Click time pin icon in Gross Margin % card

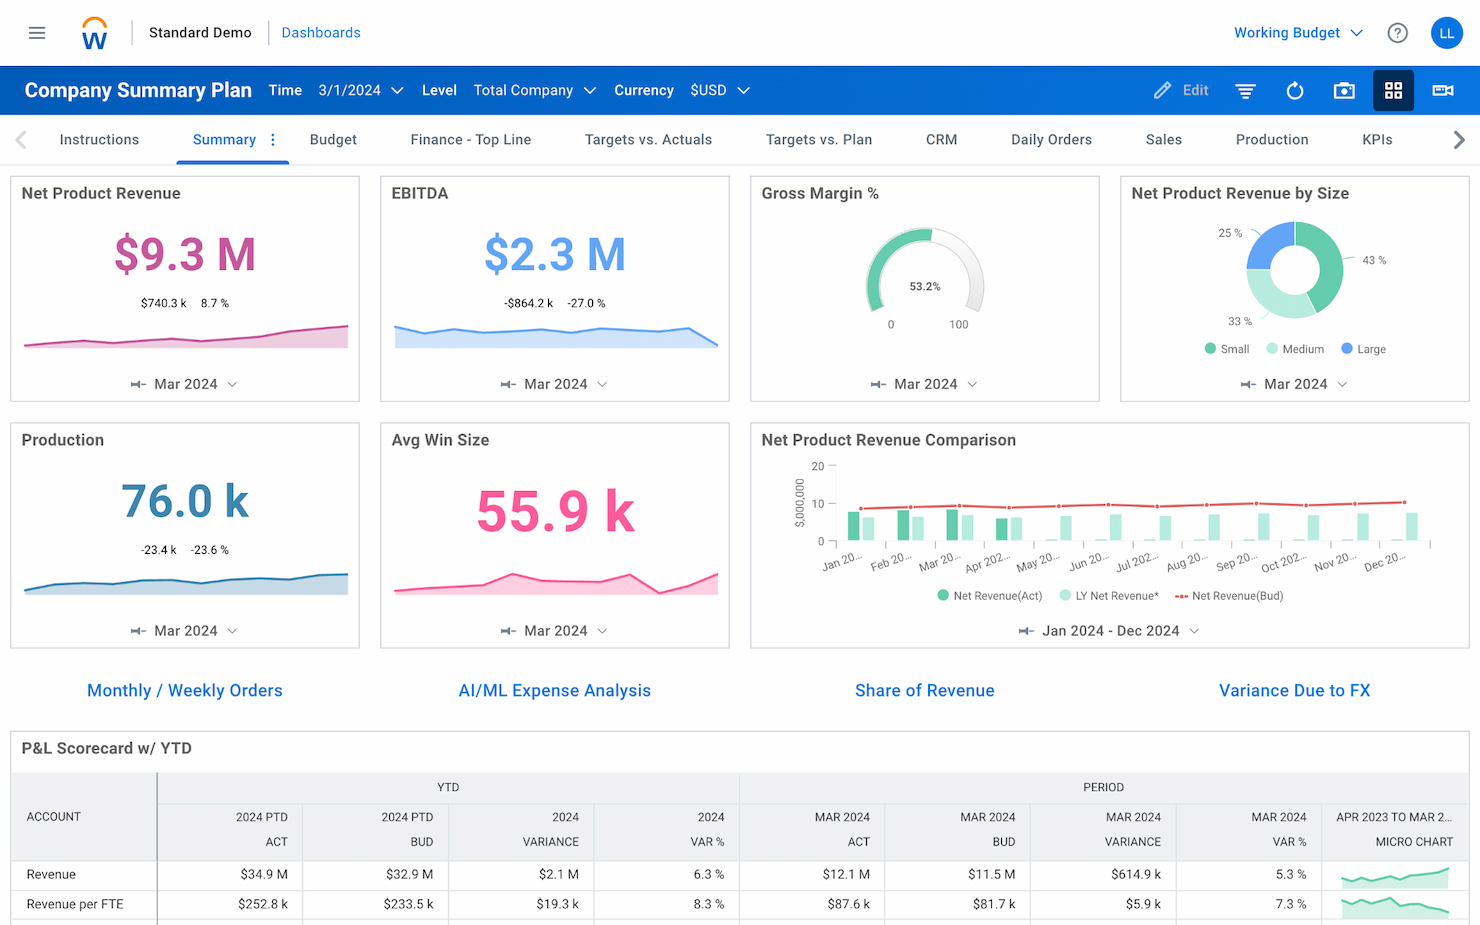[878, 385]
